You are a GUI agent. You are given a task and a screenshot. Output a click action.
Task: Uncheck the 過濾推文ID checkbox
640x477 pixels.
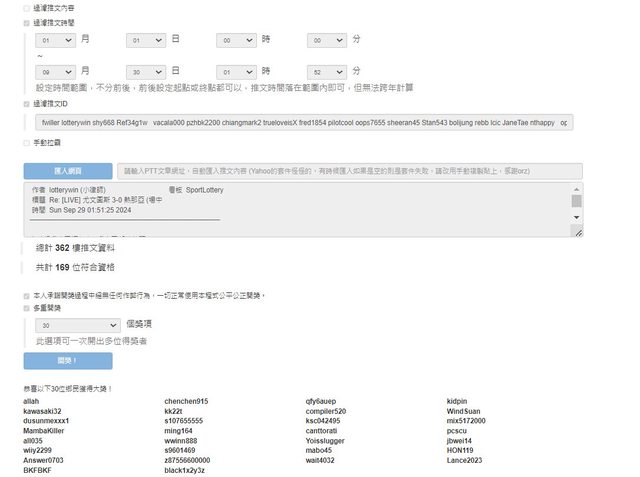(26, 103)
